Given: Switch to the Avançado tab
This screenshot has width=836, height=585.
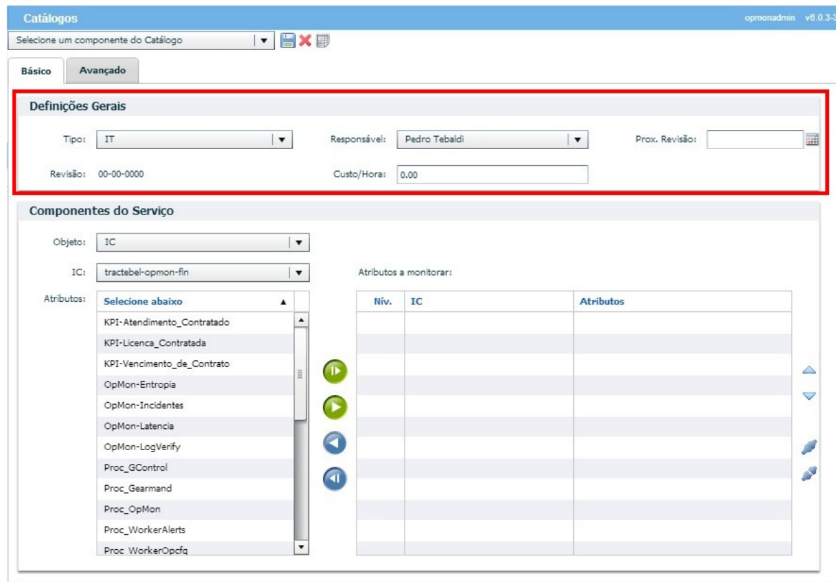Looking at the screenshot, I should tap(102, 70).
